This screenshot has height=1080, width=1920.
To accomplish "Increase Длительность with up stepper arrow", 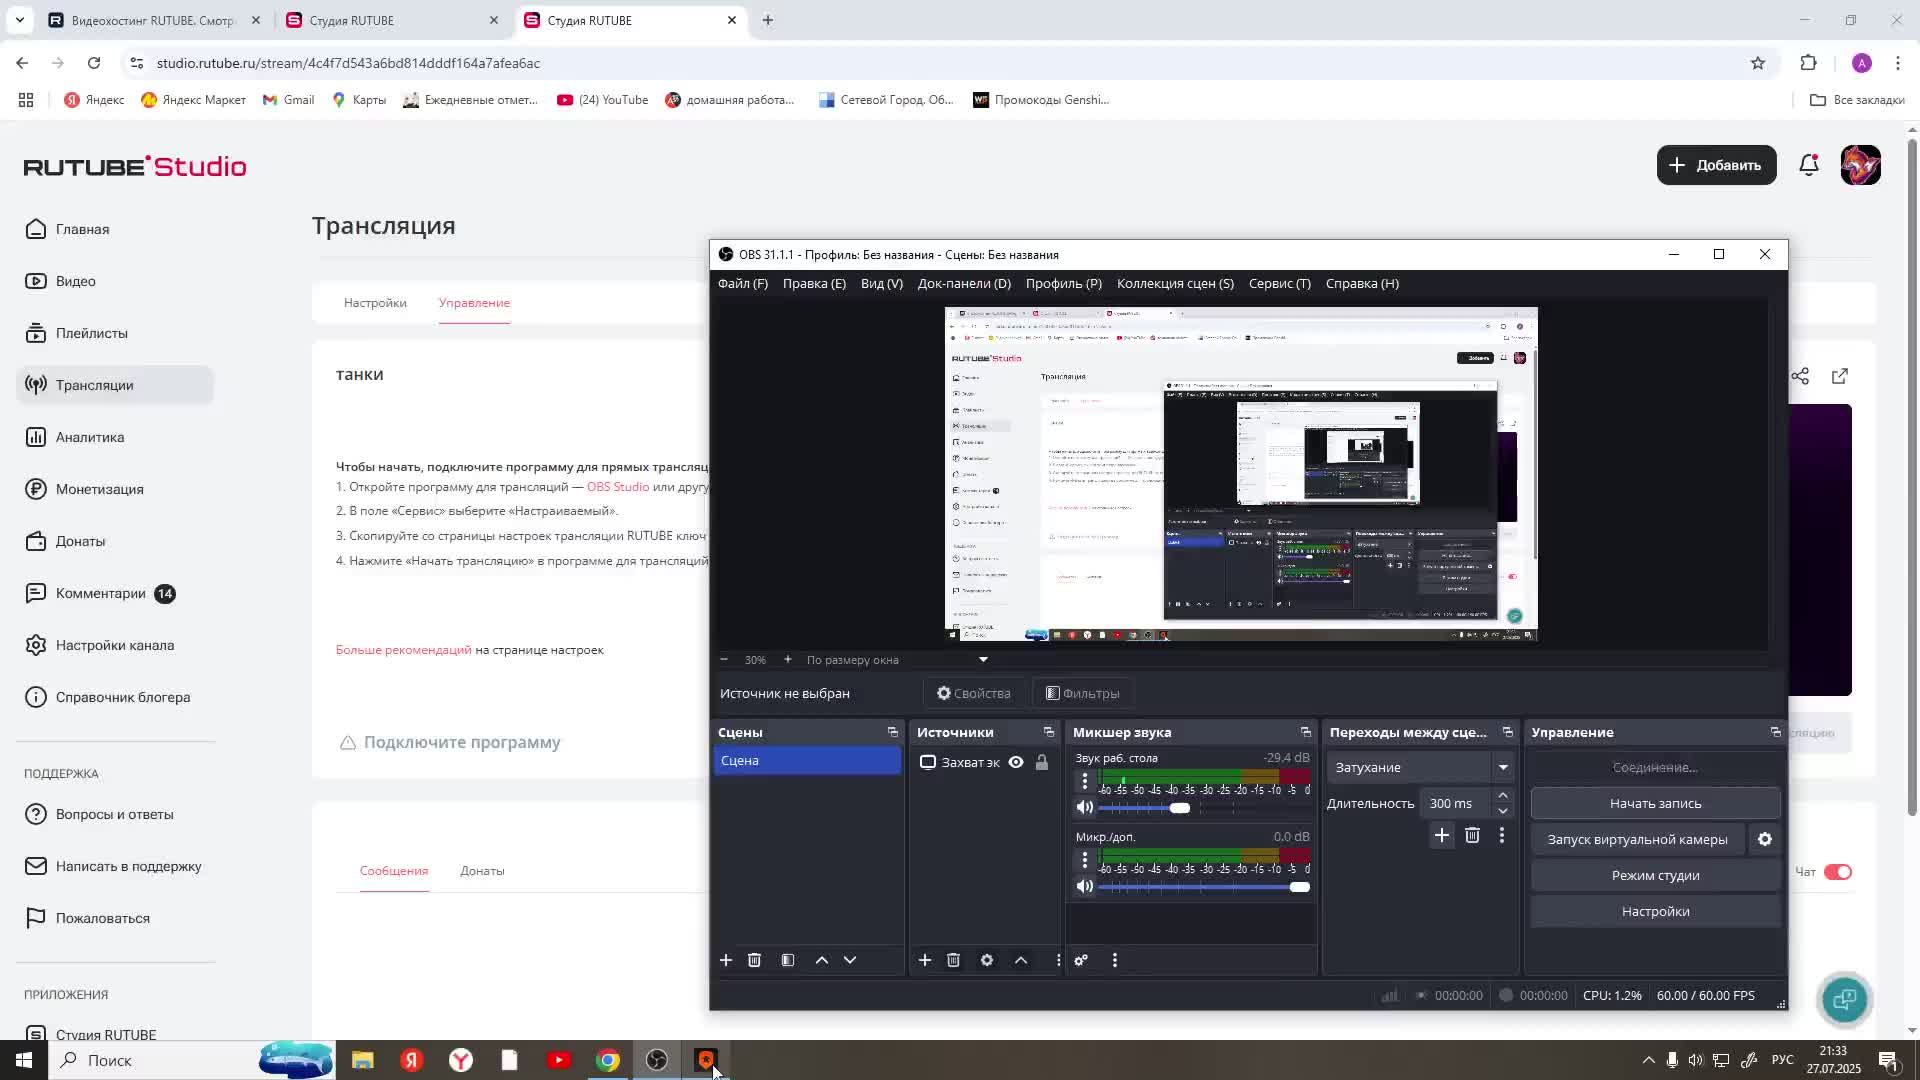I will tap(1503, 795).
